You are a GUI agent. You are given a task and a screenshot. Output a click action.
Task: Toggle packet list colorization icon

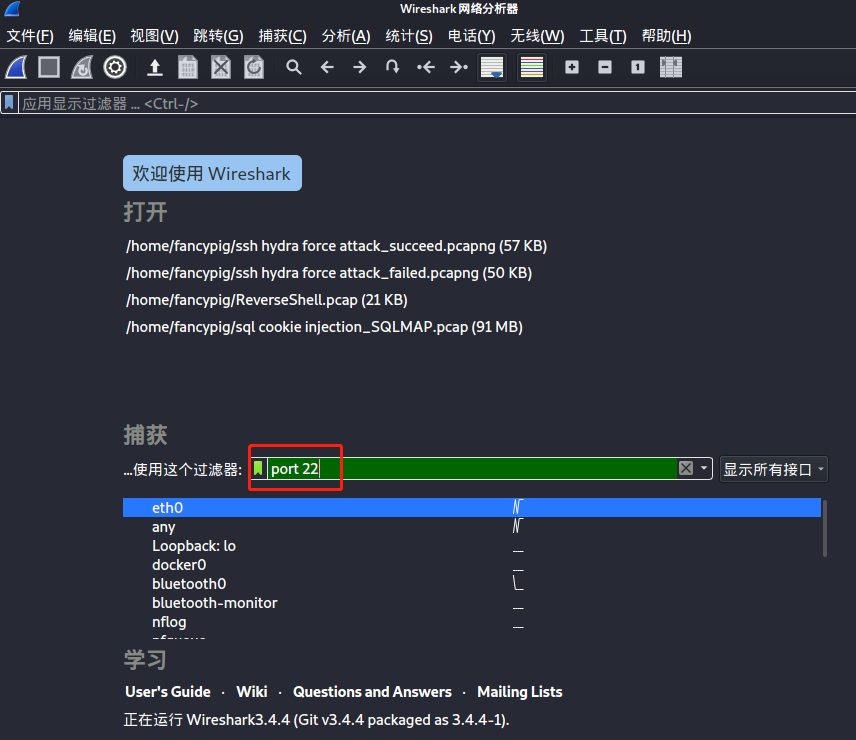(532, 68)
